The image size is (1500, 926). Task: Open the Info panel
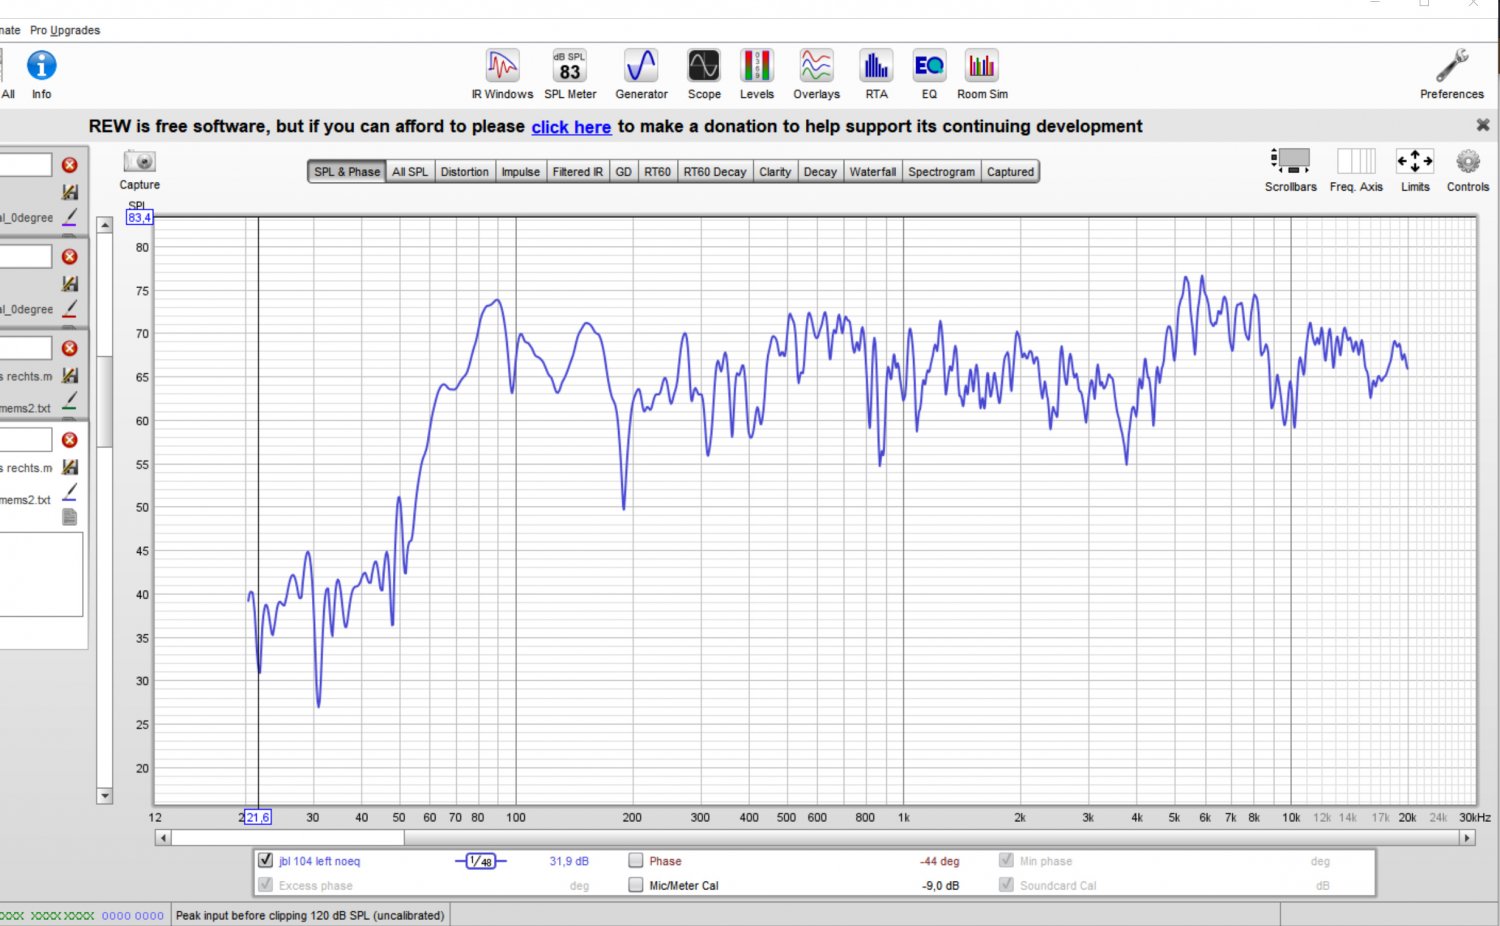(x=41, y=75)
